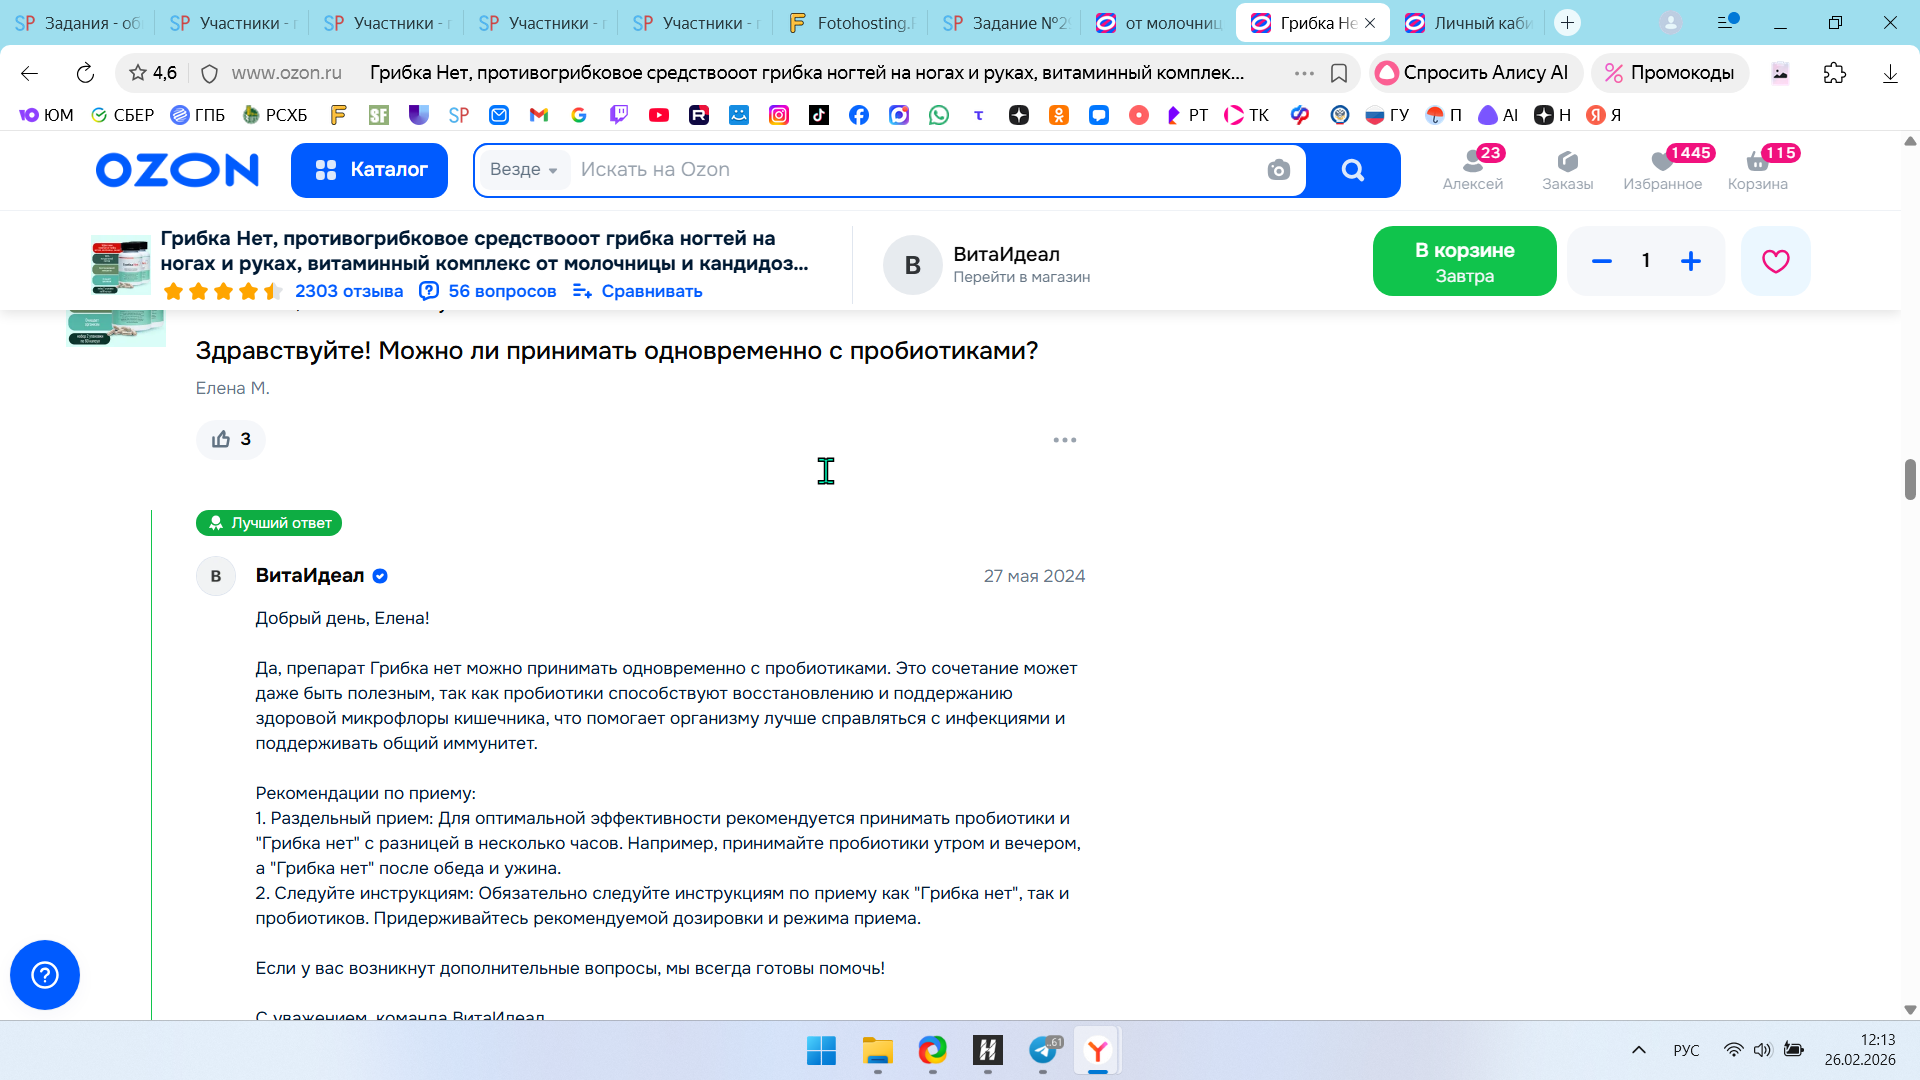The height and width of the screenshot is (1080, 1920).
Task: Click the green В корзине button
Action: 1464,261
